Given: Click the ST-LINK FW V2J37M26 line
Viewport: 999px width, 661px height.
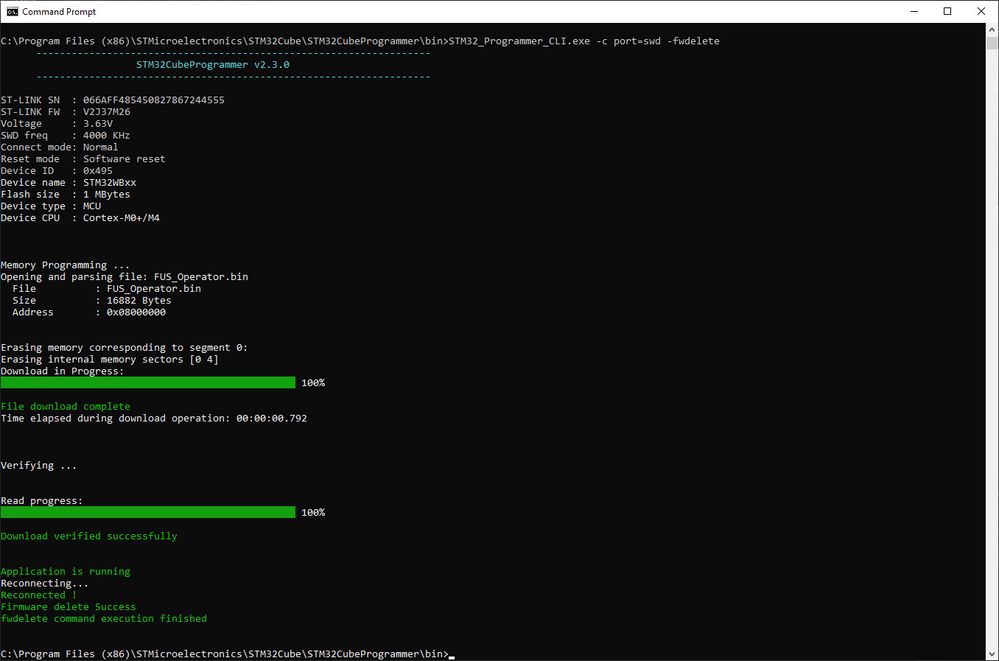Looking at the screenshot, I should [x=66, y=112].
